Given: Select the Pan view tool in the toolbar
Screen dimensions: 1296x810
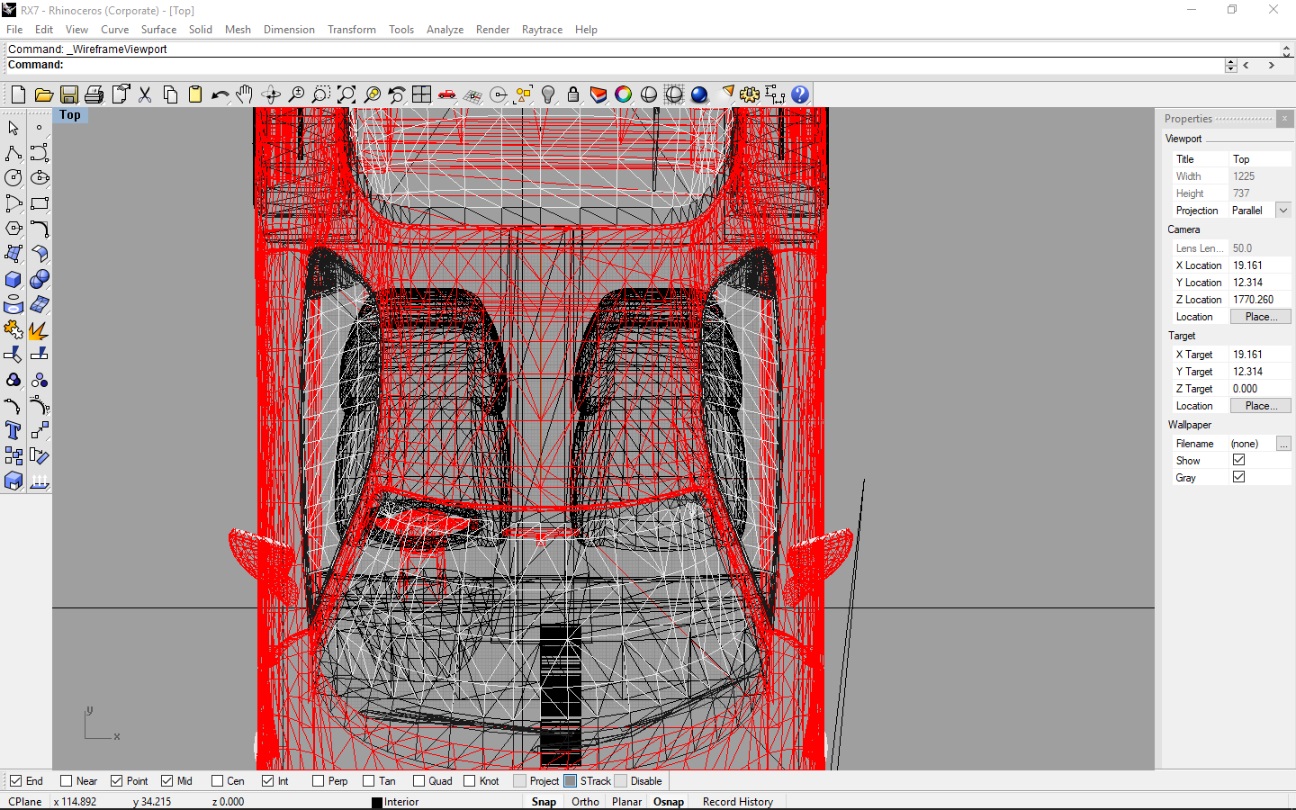Looking at the screenshot, I should point(243,93).
